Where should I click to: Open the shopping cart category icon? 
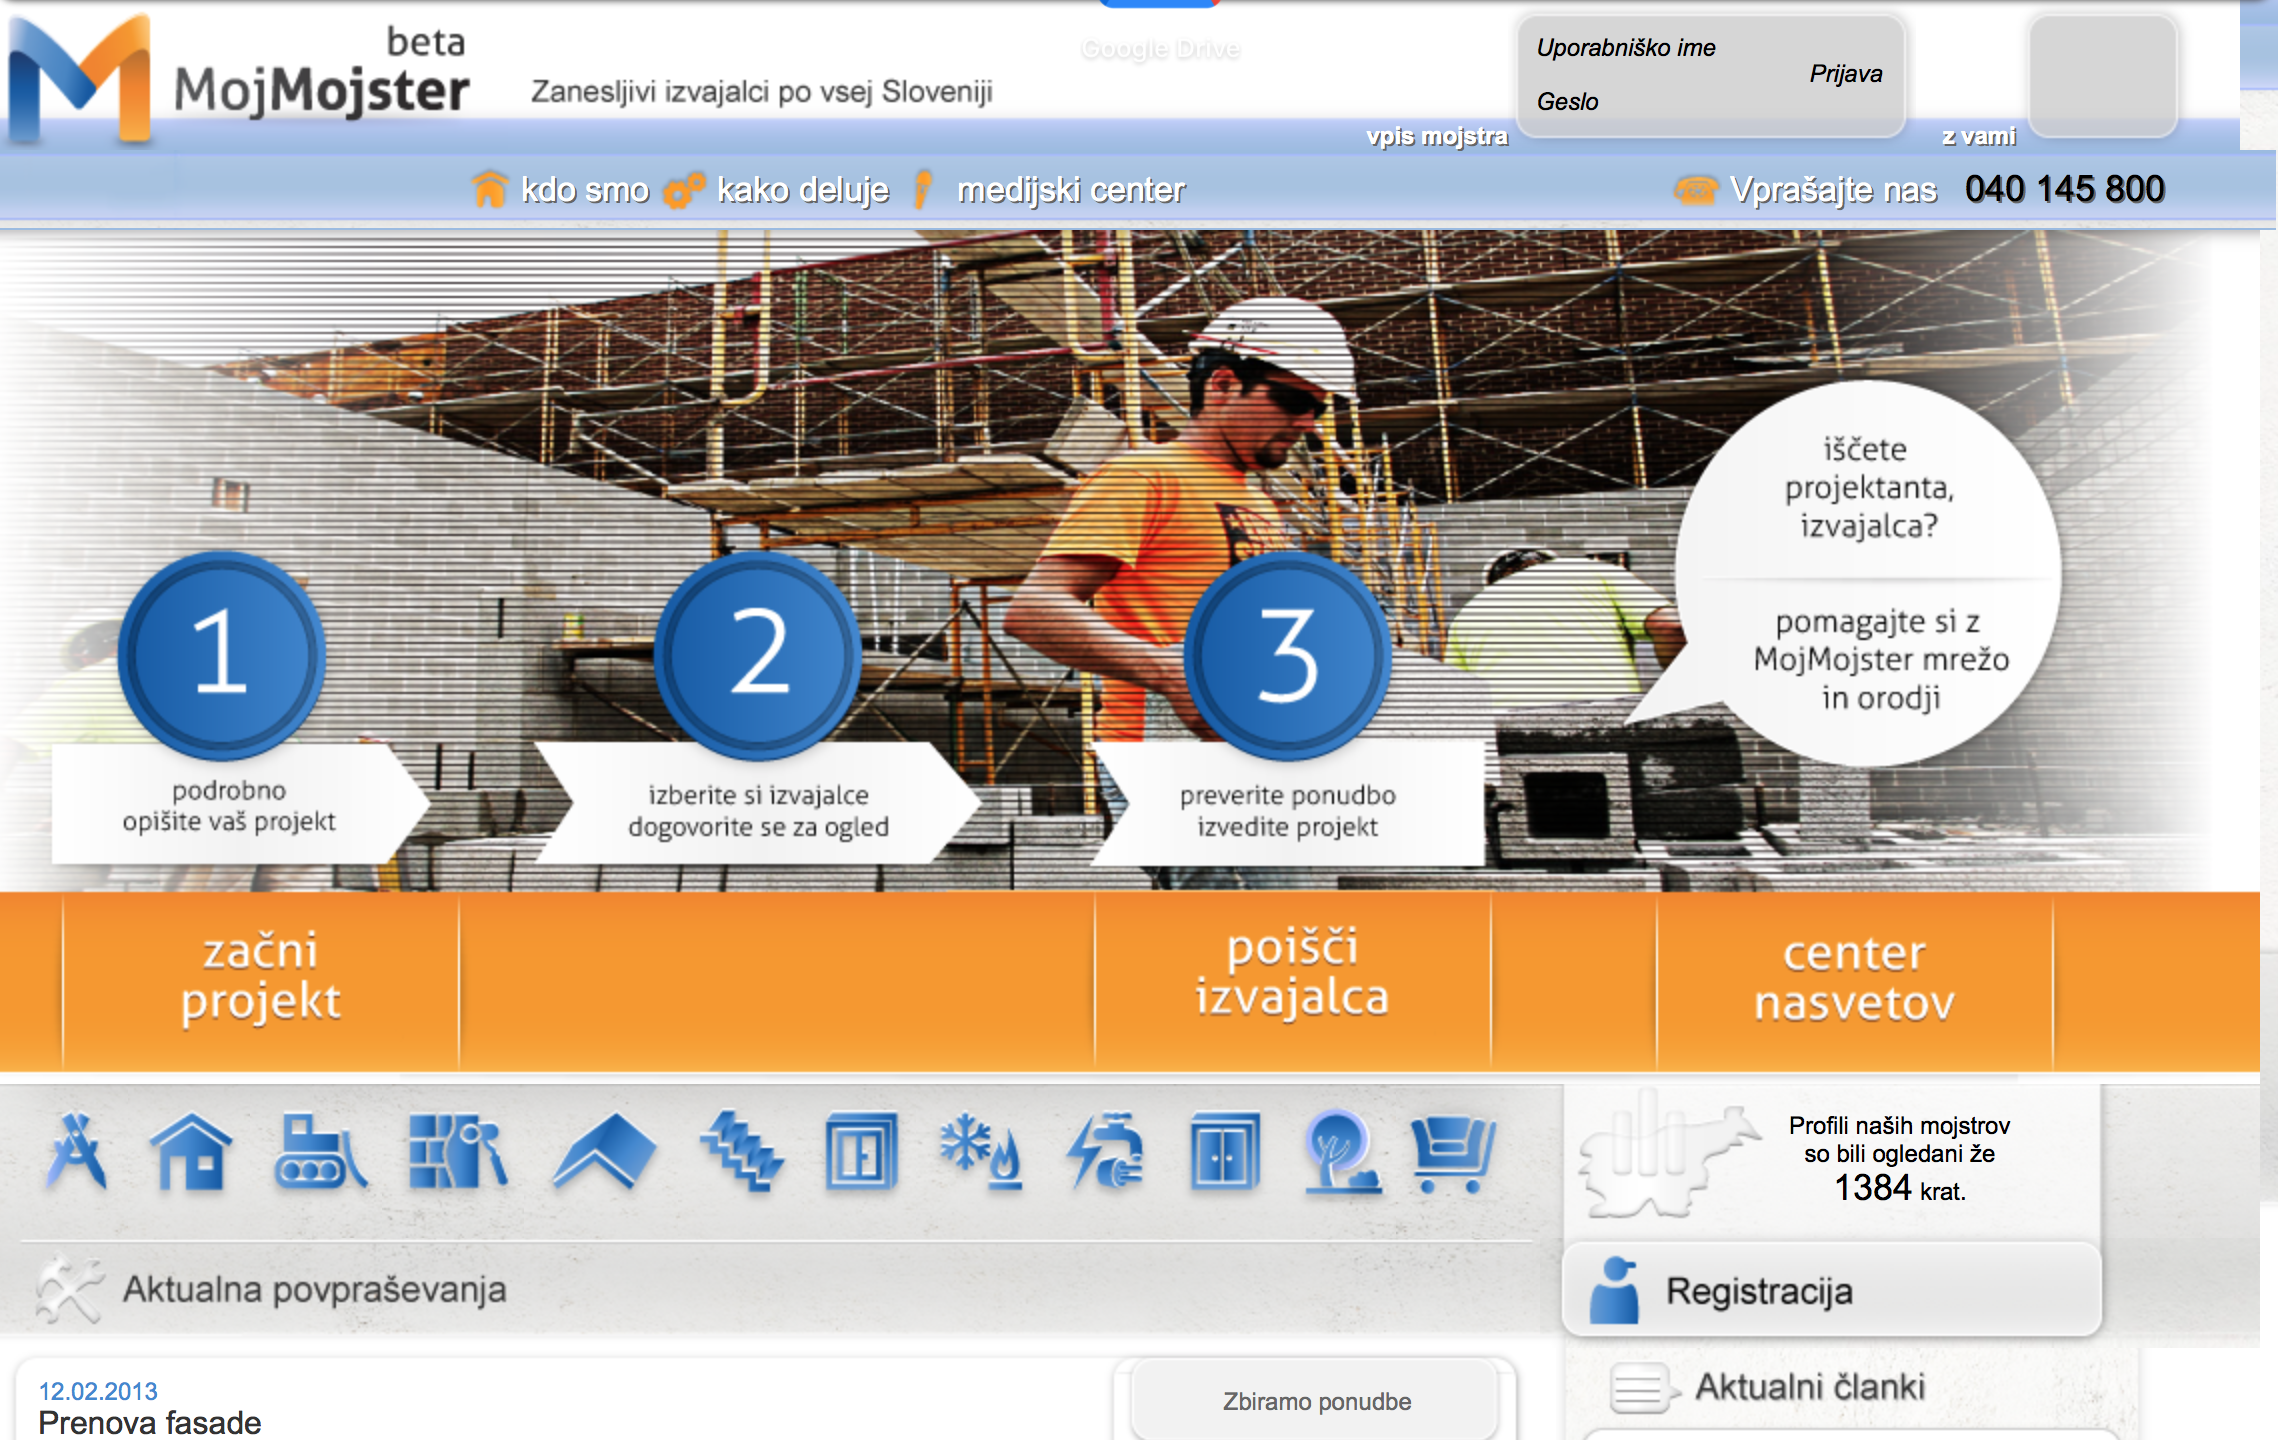[x=1452, y=1152]
